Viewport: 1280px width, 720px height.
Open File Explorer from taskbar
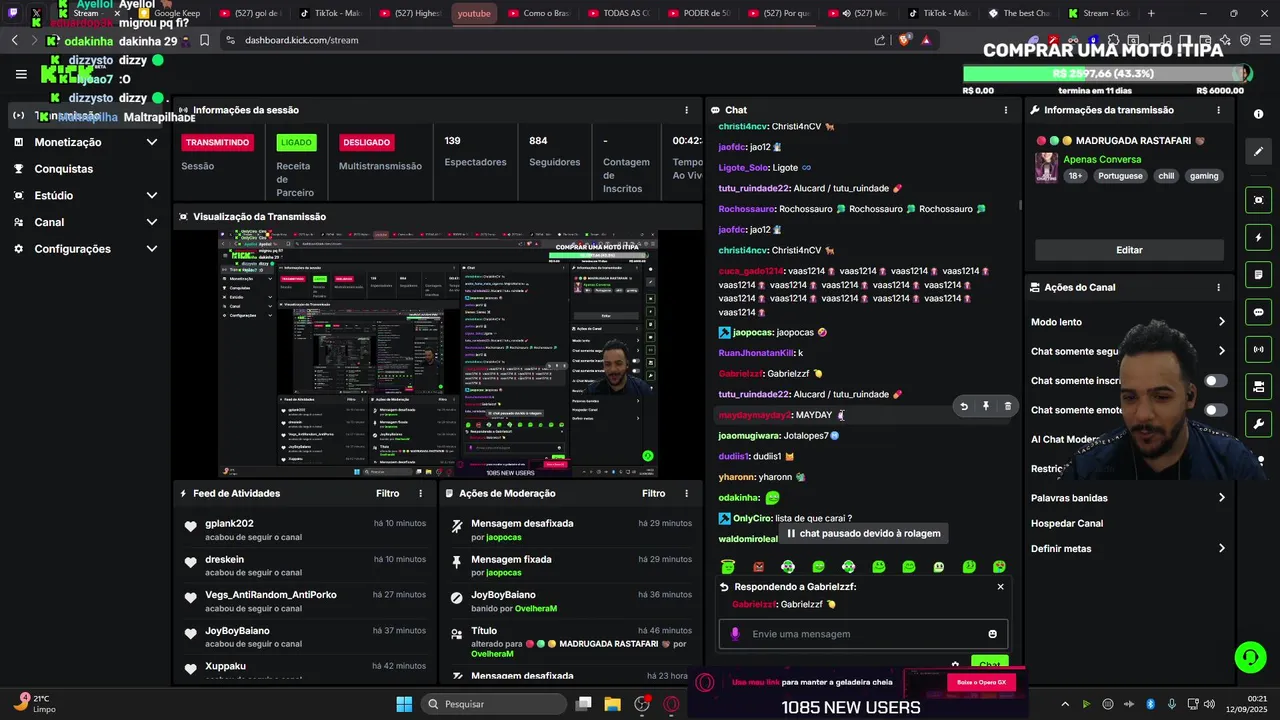[612, 704]
